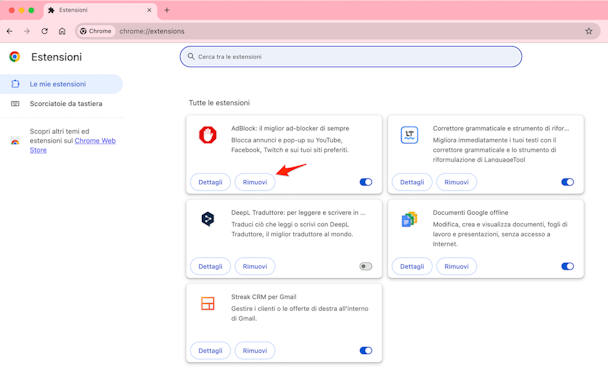Disable the AdBlock toggle
The image size is (608, 376).
[x=366, y=182]
